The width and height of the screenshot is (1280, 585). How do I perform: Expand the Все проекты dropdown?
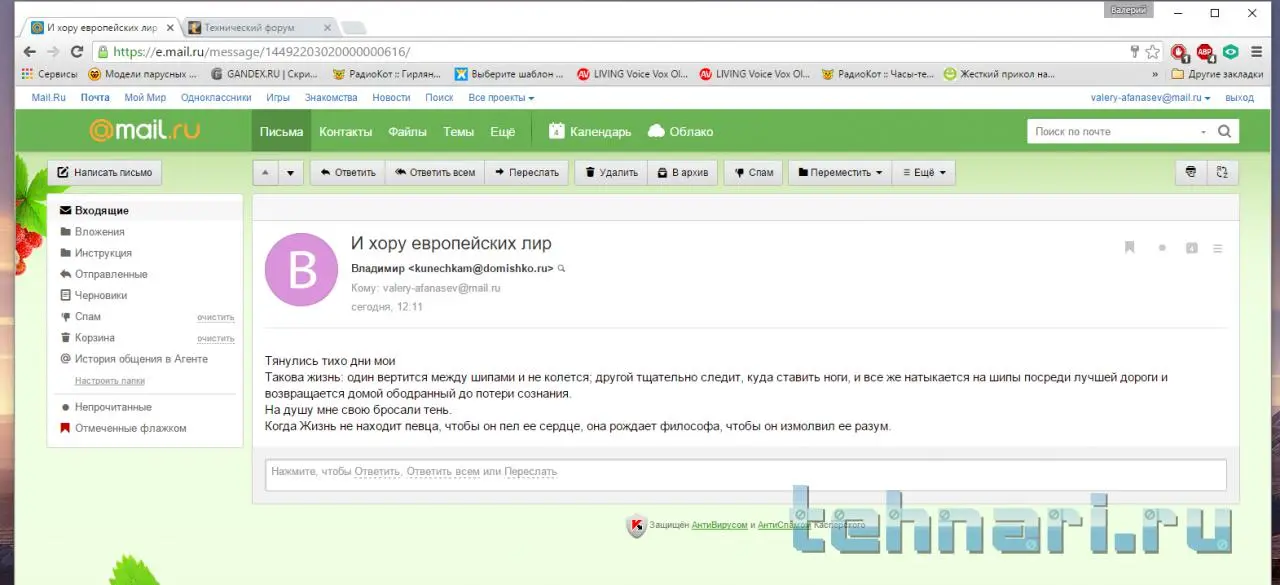[x=501, y=98]
